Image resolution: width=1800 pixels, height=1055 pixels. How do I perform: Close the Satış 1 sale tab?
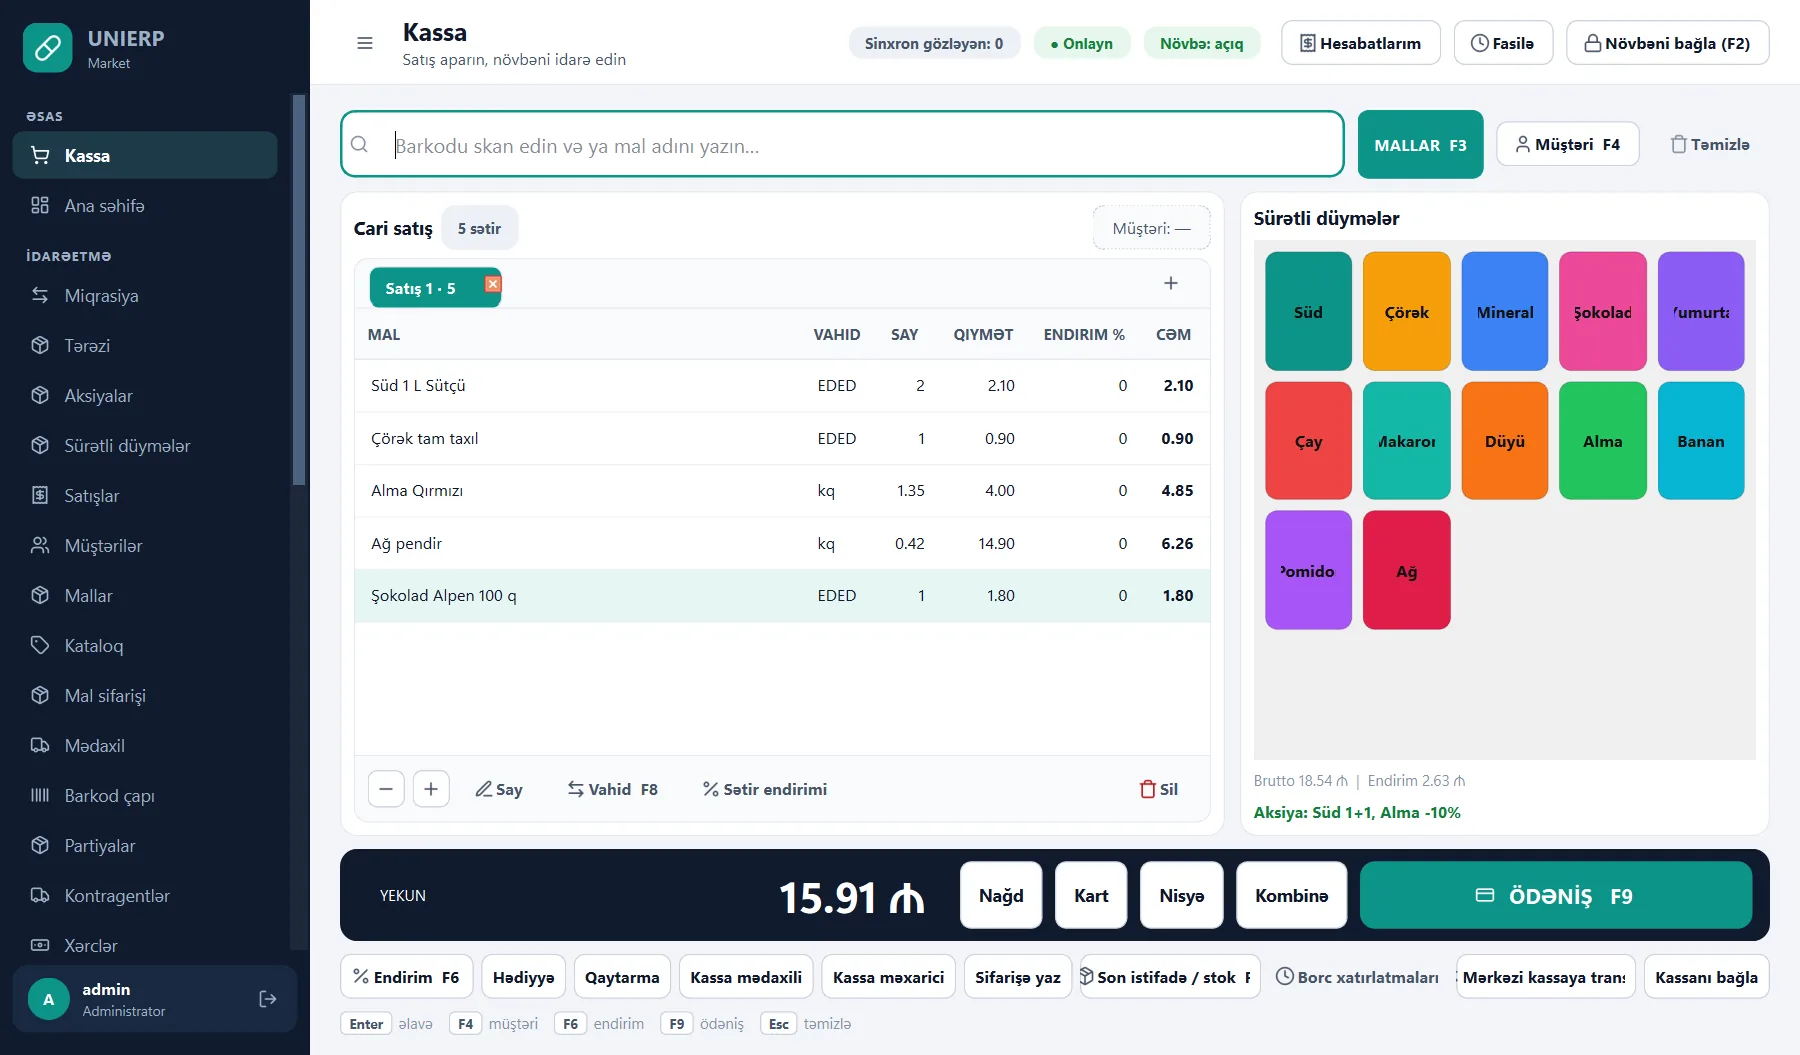point(492,284)
